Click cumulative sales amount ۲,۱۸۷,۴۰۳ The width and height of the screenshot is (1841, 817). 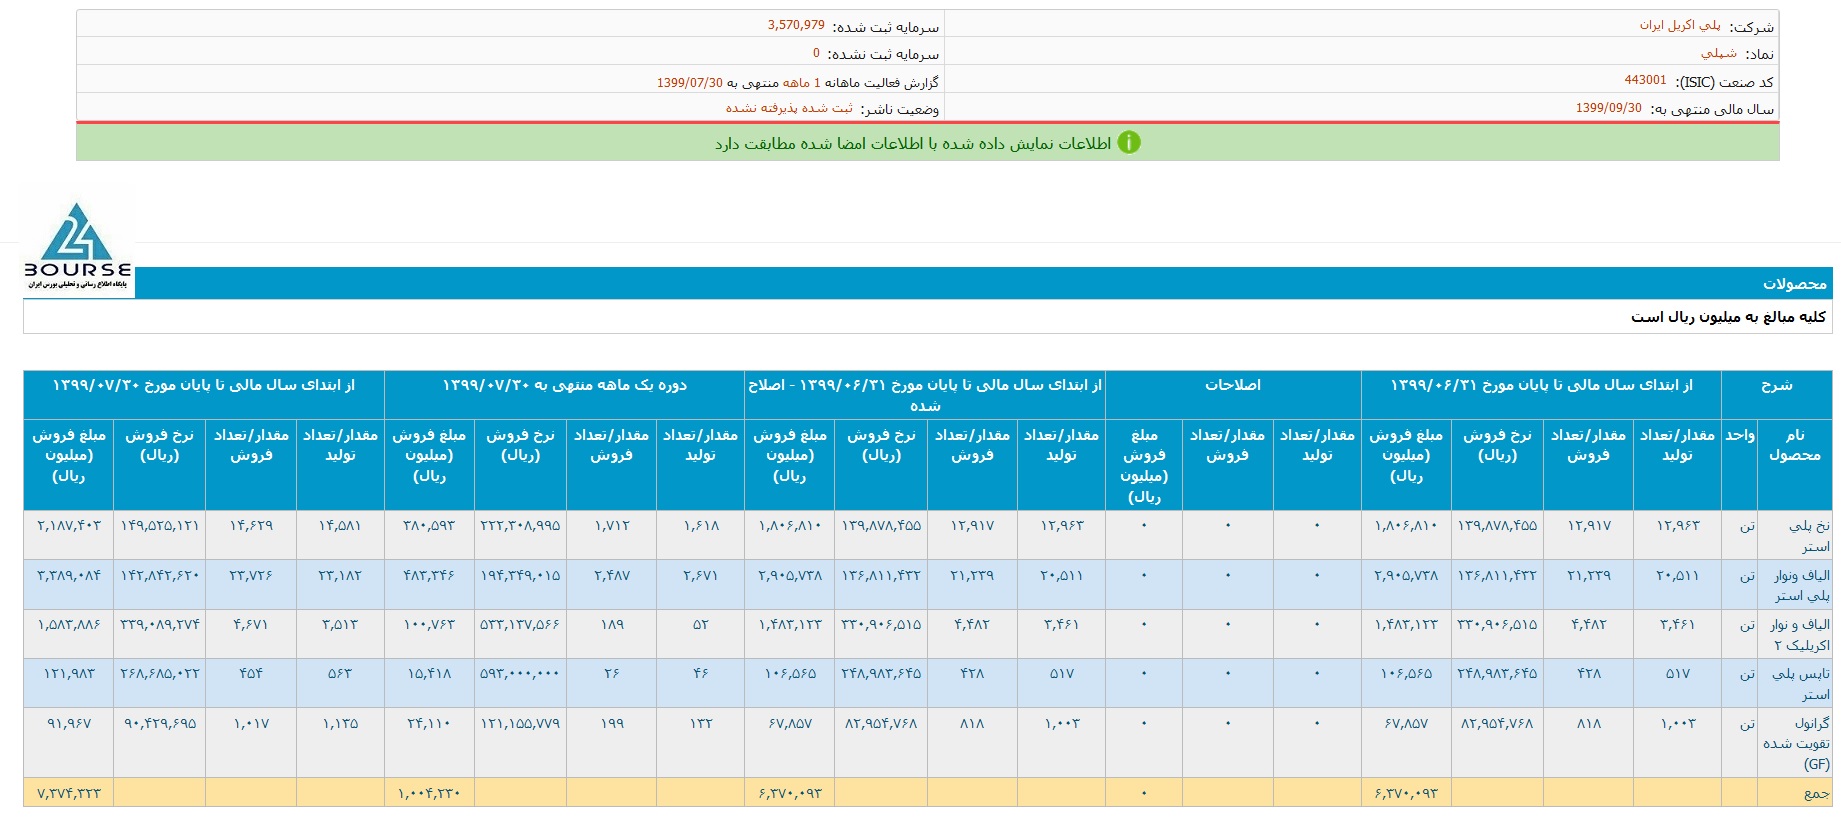69,525
